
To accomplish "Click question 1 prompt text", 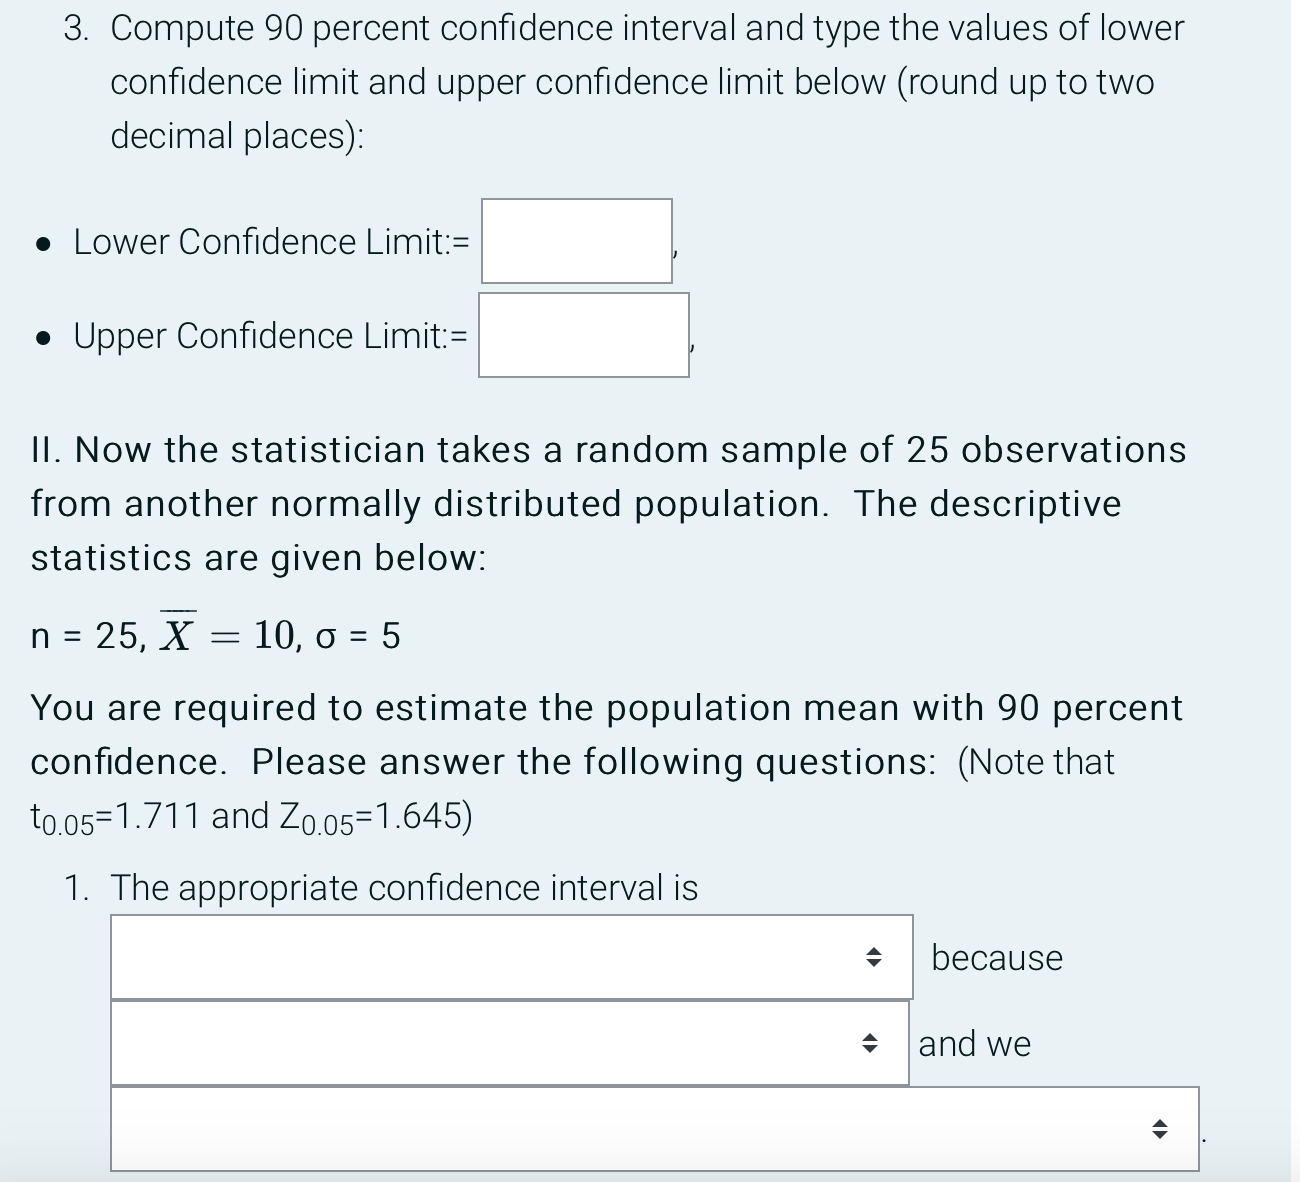I will (400, 888).
